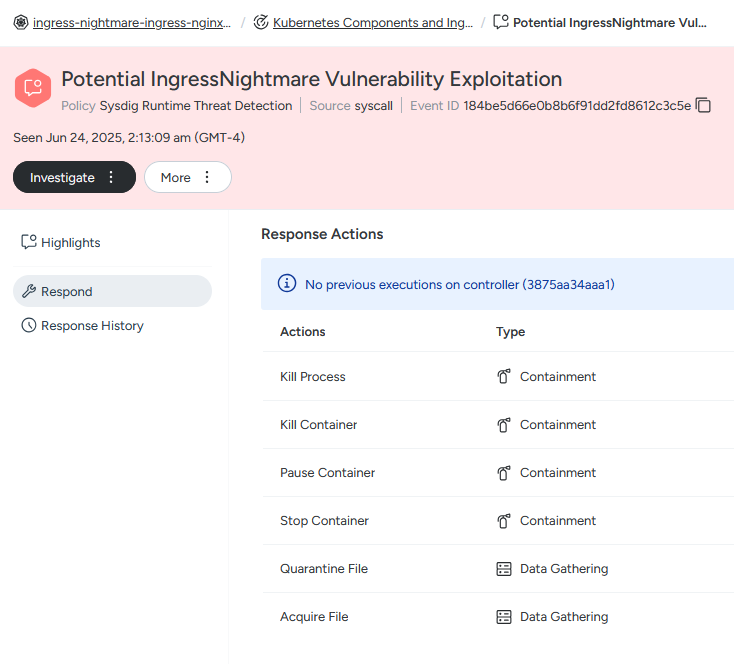Viewport: 734px width, 664px height.
Task: Click Data Gathering icon in Quarantine File row
Action: coord(504,569)
